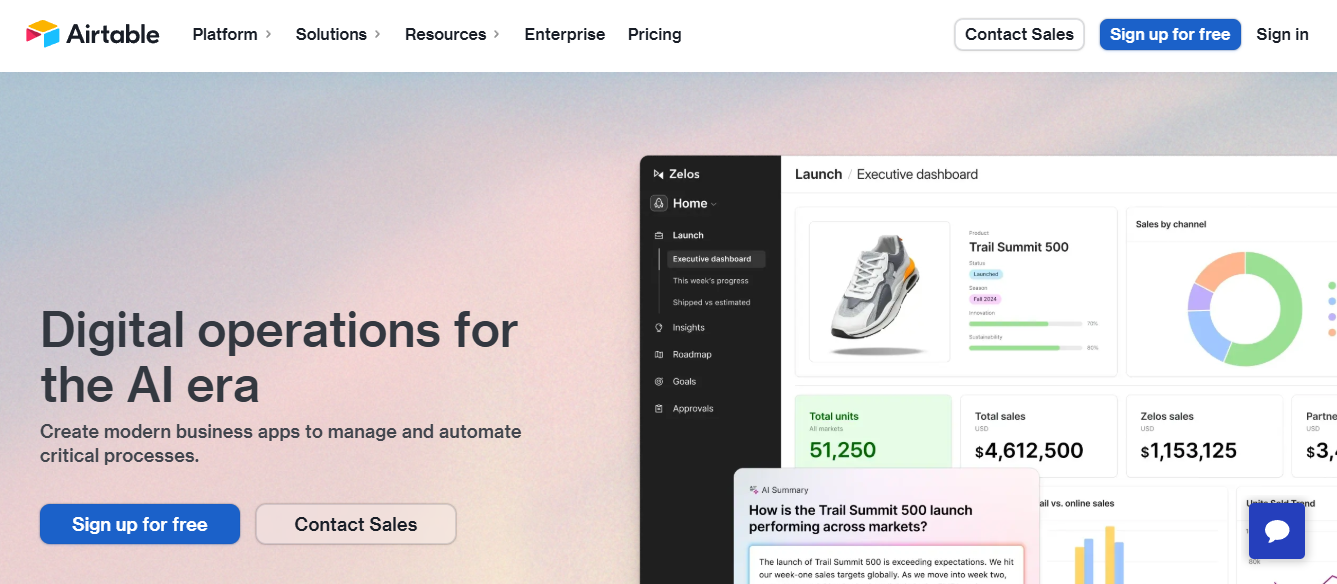This screenshot has height=584, width=1337.
Task: Open the Goals sidebar item
Action: pyautogui.click(x=685, y=382)
